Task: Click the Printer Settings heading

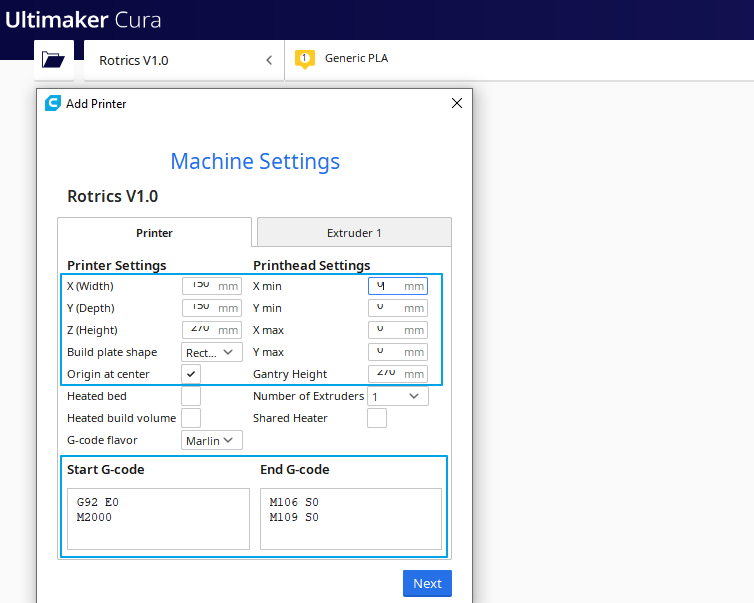Action: click(x=117, y=265)
